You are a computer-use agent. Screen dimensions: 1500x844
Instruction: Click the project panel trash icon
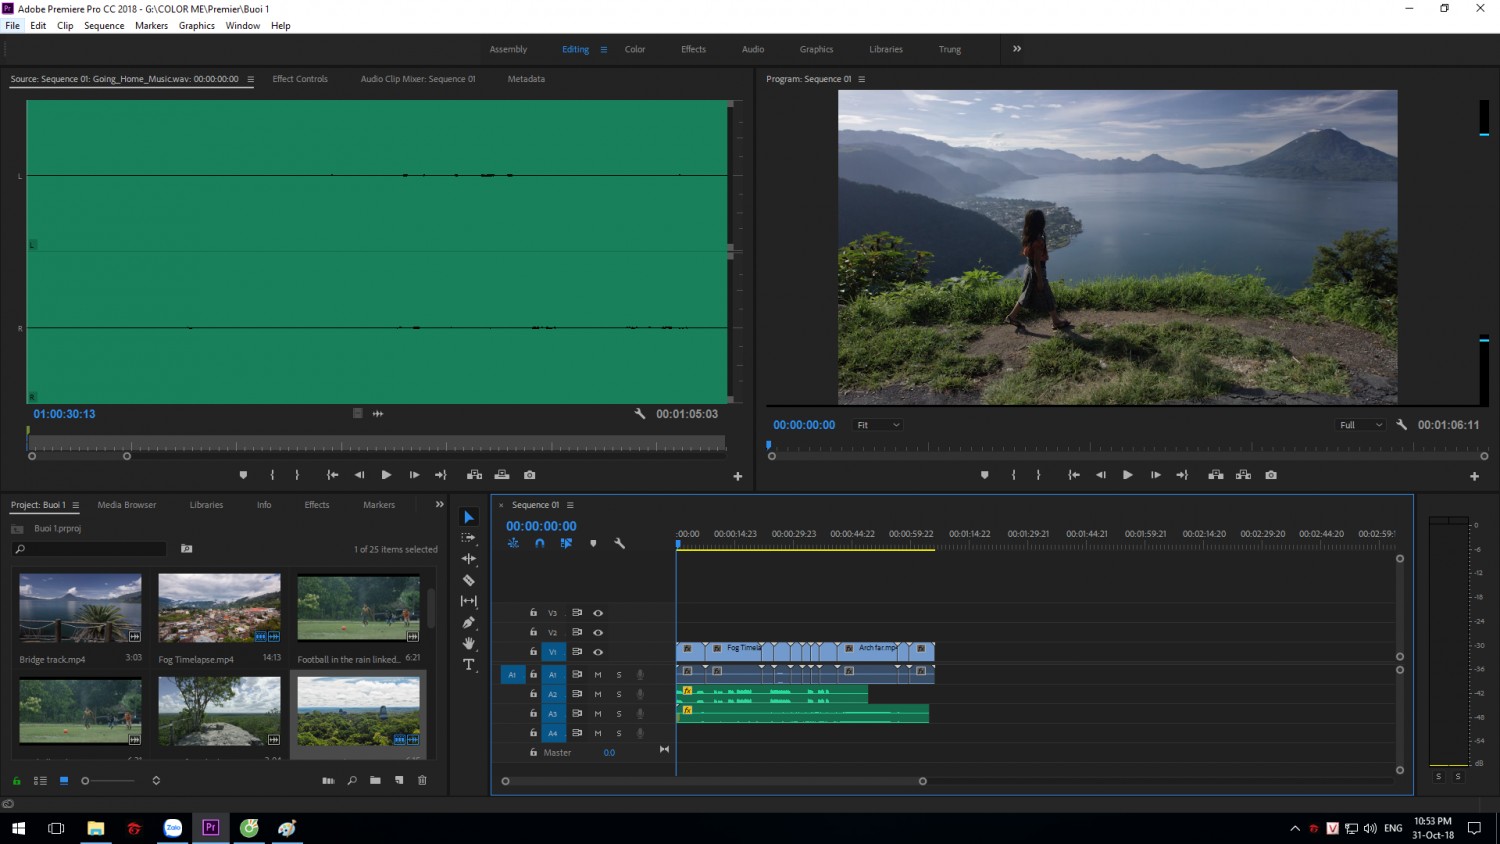point(422,780)
